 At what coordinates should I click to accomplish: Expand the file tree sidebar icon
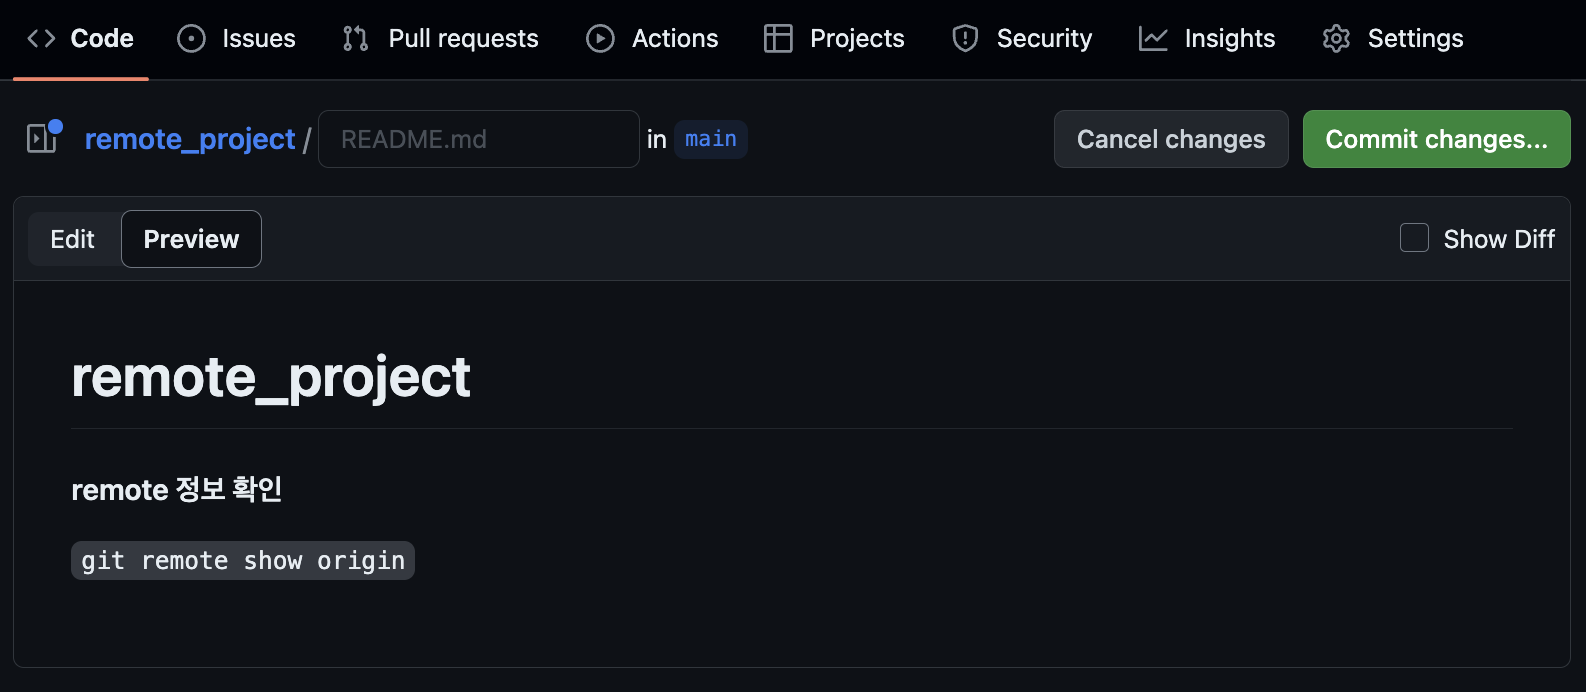[x=44, y=137]
